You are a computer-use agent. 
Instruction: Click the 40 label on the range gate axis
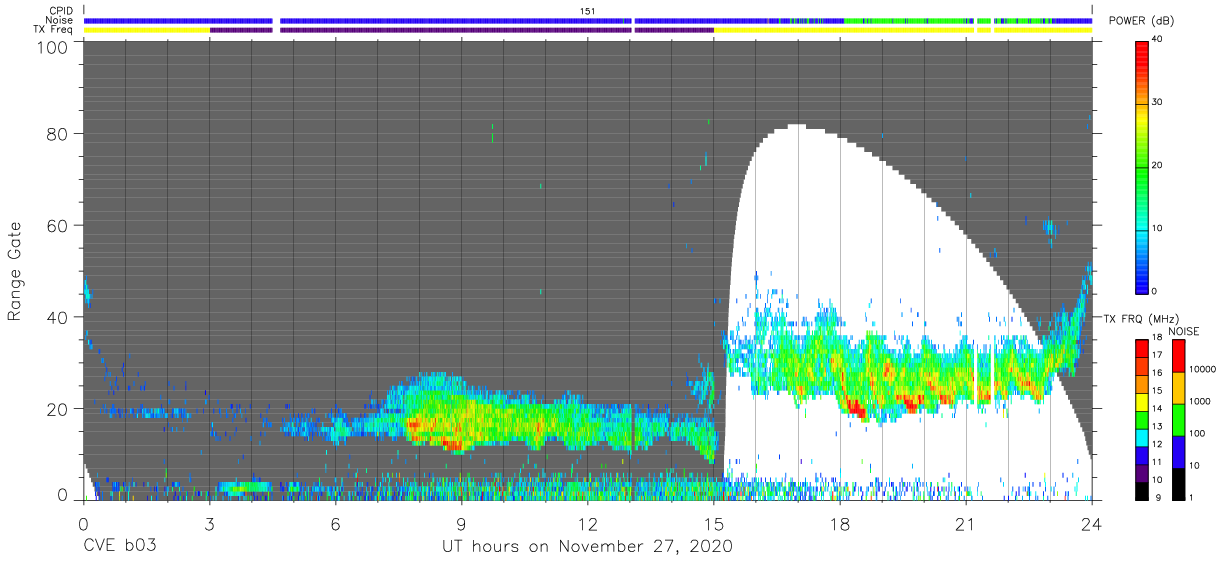(x=57, y=317)
